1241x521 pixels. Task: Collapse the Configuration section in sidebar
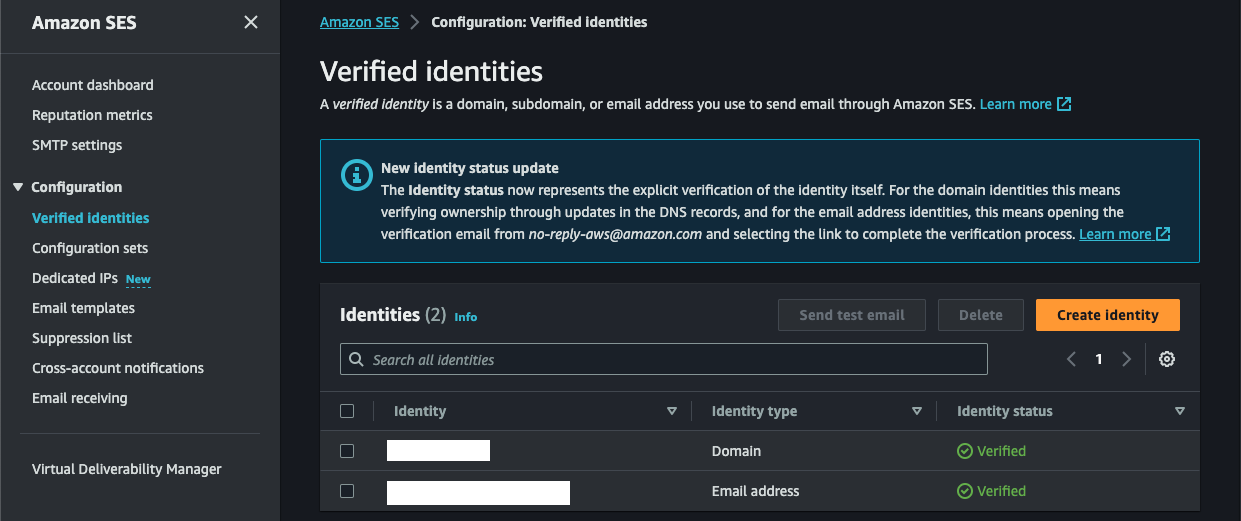[18, 187]
